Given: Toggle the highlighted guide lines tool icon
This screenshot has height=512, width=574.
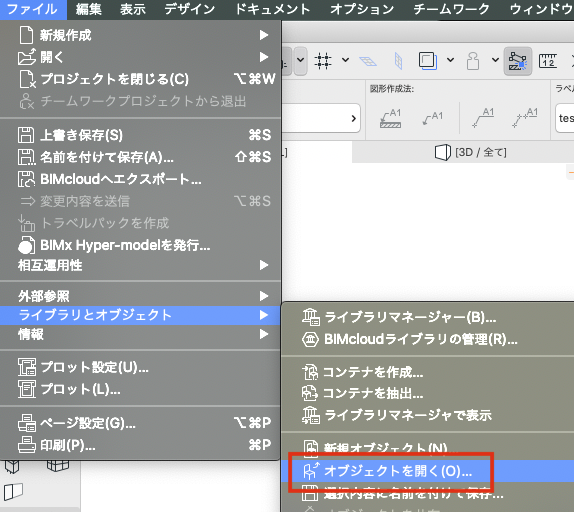Looking at the screenshot, I should [518, 61].
